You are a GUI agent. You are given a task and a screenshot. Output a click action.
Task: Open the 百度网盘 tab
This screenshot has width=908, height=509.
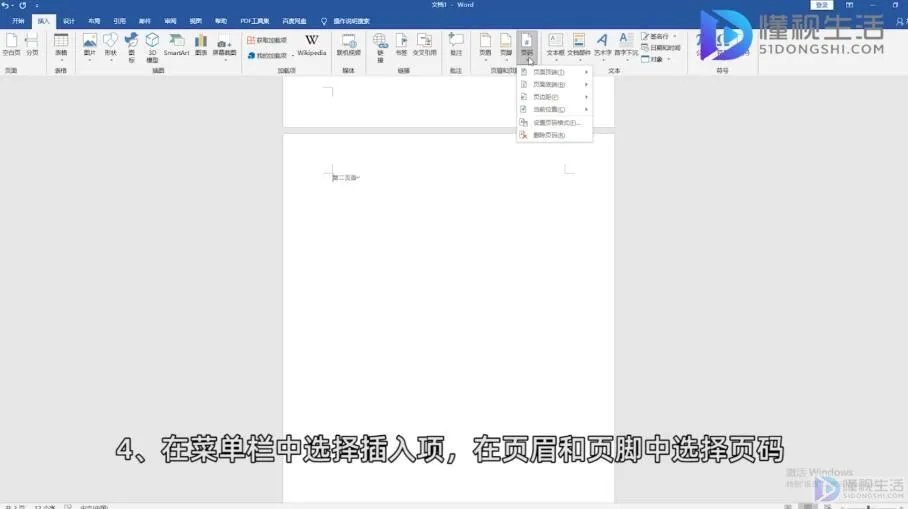294,21
